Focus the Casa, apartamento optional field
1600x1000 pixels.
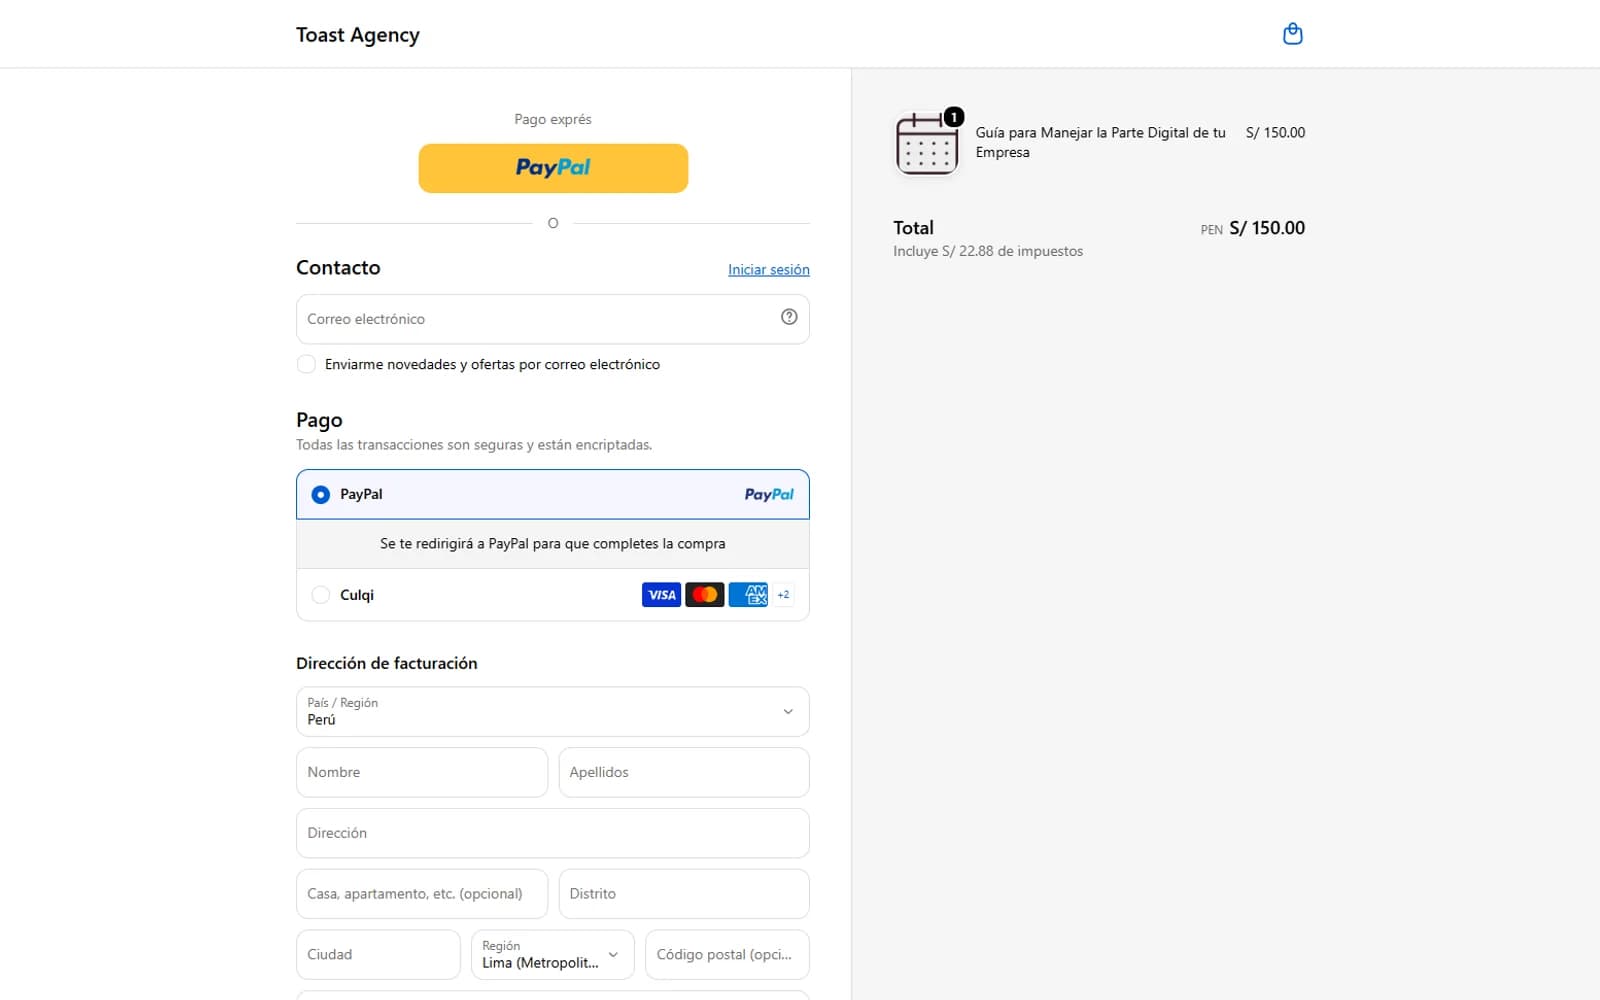[x=422, y=894]
